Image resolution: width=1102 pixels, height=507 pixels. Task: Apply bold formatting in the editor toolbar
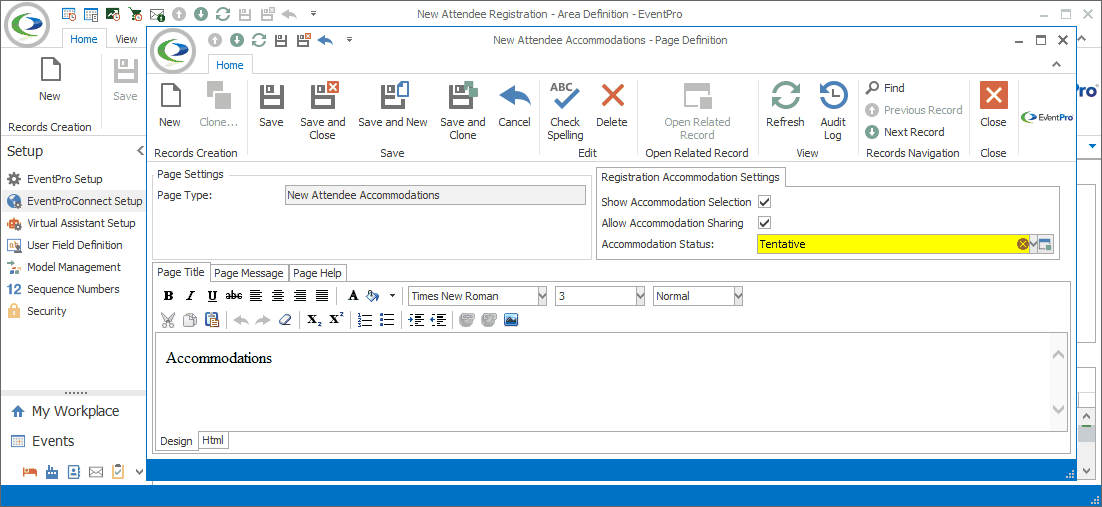(168, 296)
